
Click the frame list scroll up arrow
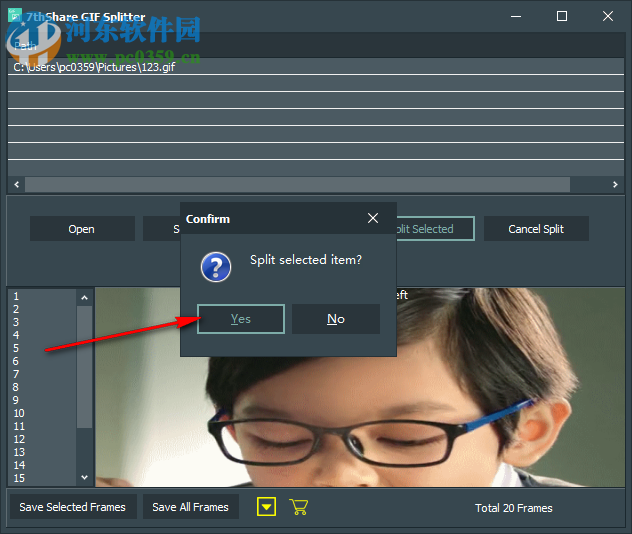click(x=84, y=298)
